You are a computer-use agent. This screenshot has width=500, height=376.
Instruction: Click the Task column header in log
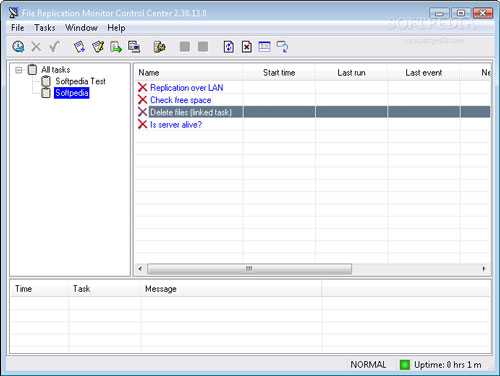(105, 289)
